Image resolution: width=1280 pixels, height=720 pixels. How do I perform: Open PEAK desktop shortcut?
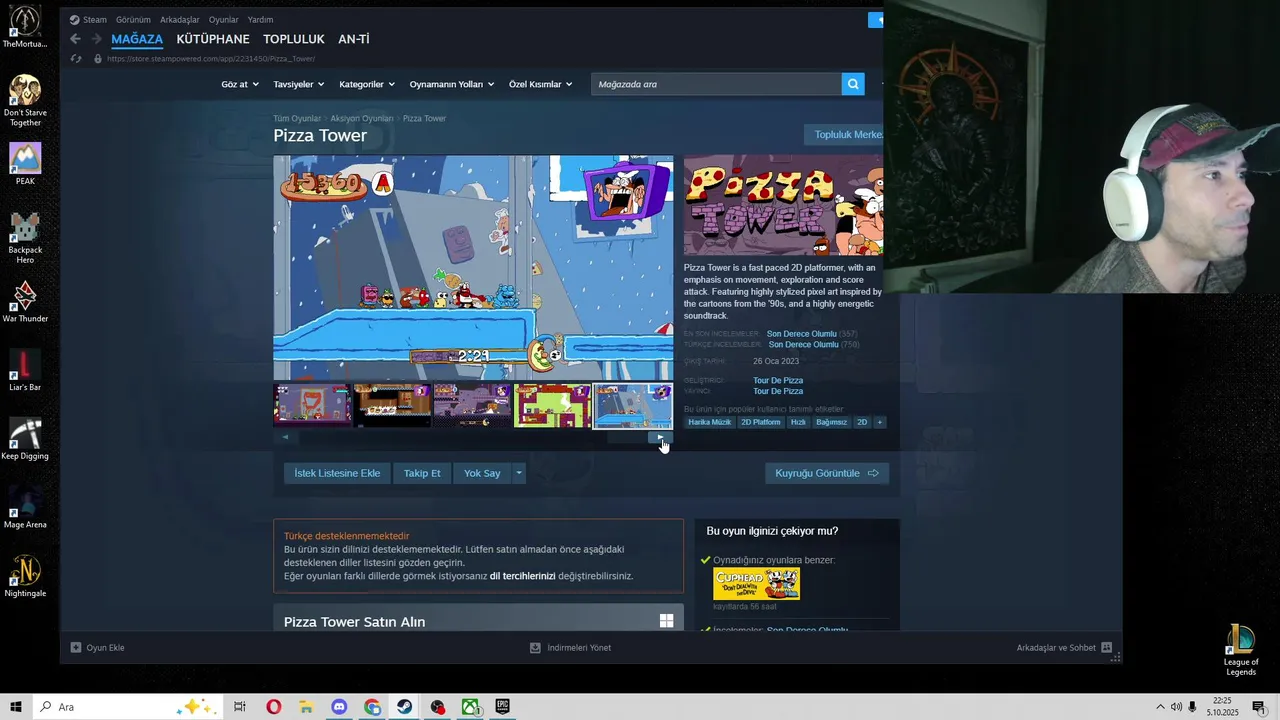[x=25, y=164]
